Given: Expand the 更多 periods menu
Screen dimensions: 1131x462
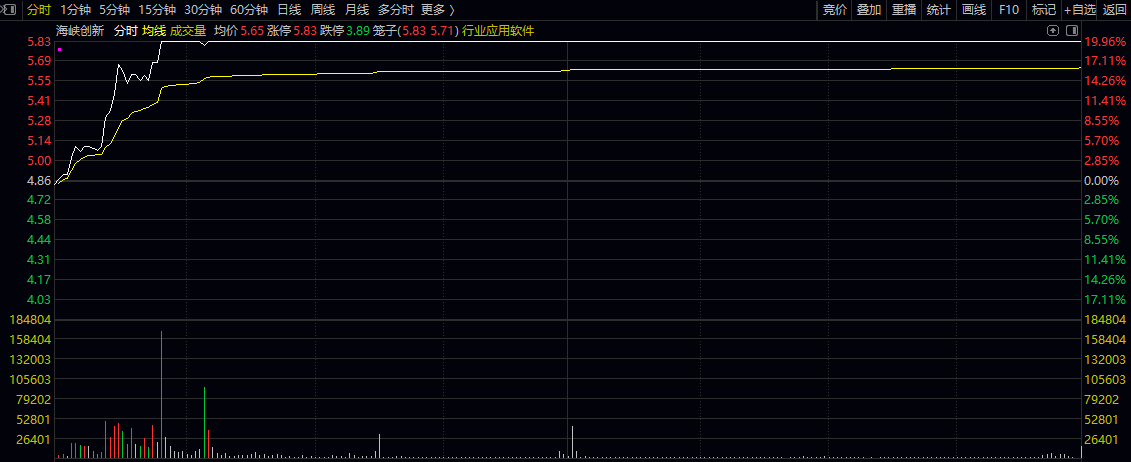Looking at the screenshot, I should [x=438, y=9].
